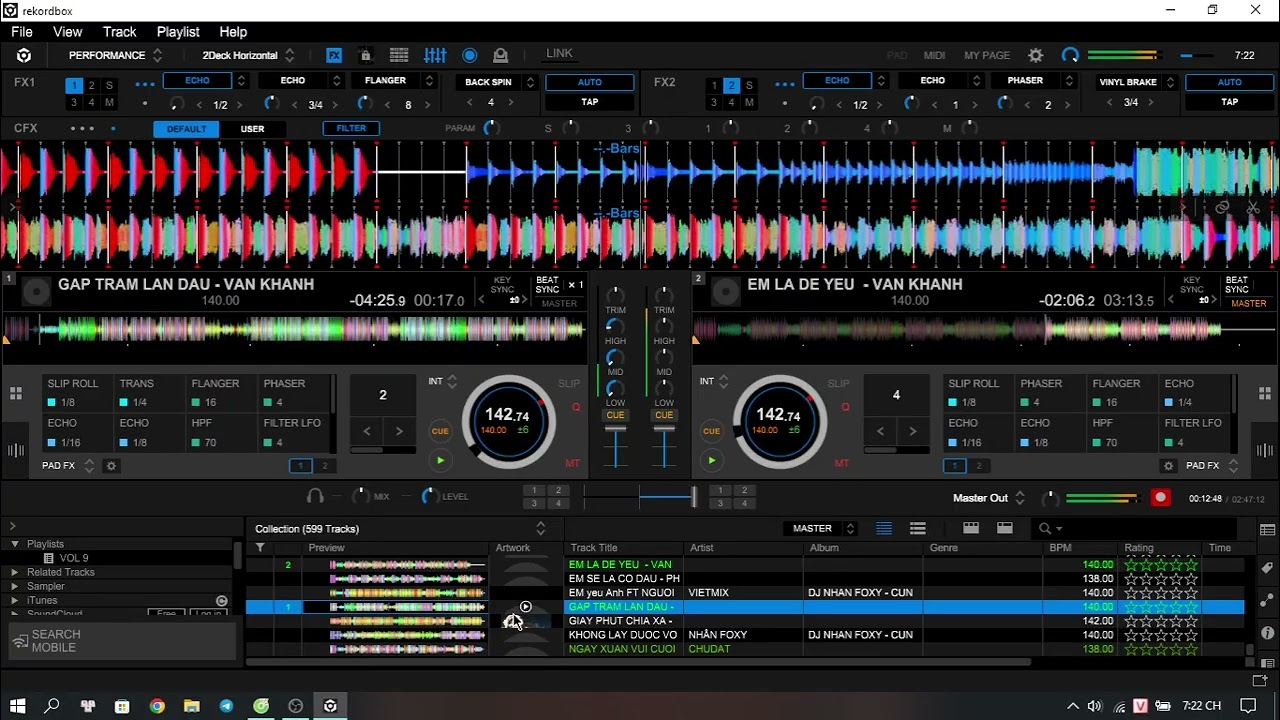The image size is (1280, 720).
Task: Open the Track menu
Action: pos(119,32)
